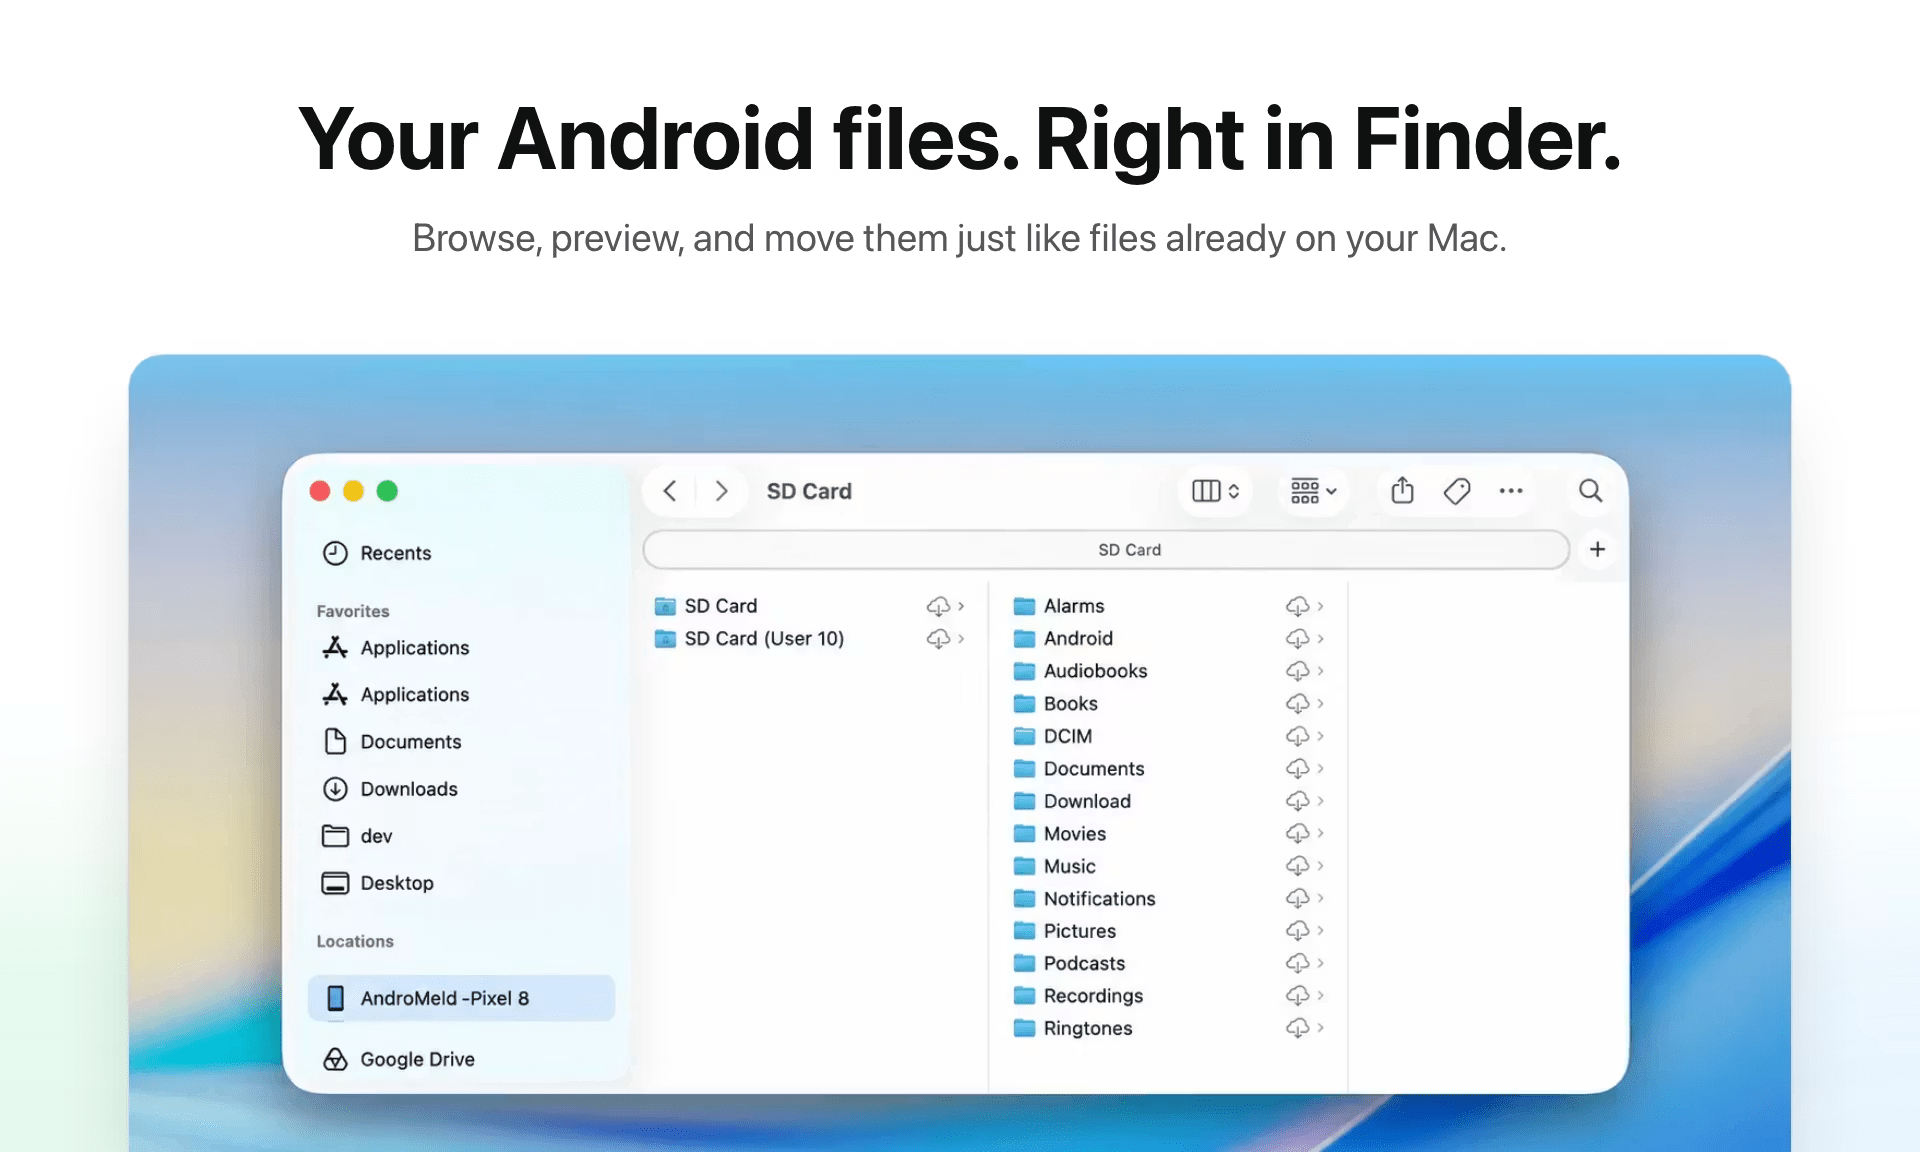The width and height of the screenshot is (1920, 1152).
Task: Click cloud download icon for Pictures
Action: click(x=1297, y=931)
